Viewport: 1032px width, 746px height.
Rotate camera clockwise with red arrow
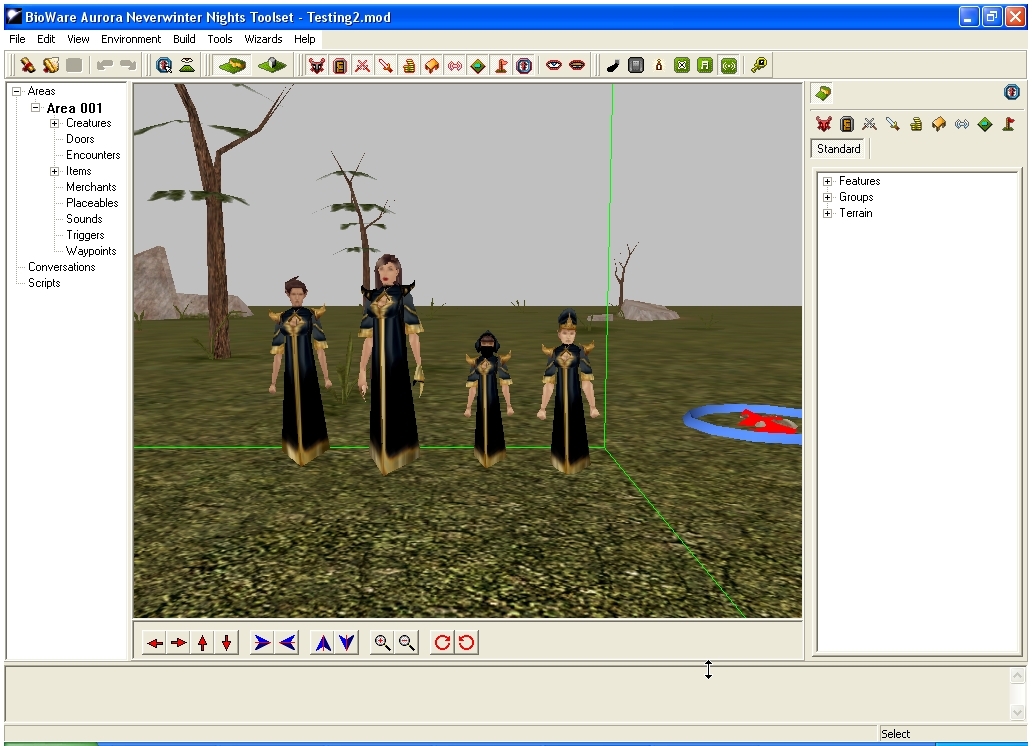click(x=442, y=643)
